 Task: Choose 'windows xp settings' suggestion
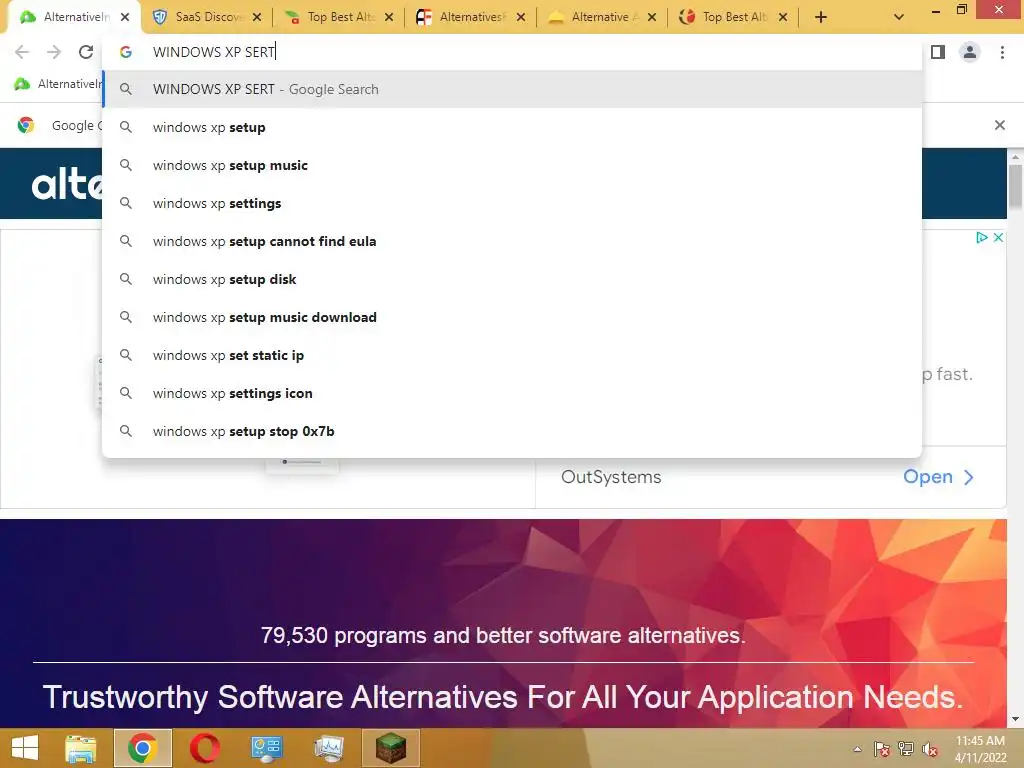[513, 203]
